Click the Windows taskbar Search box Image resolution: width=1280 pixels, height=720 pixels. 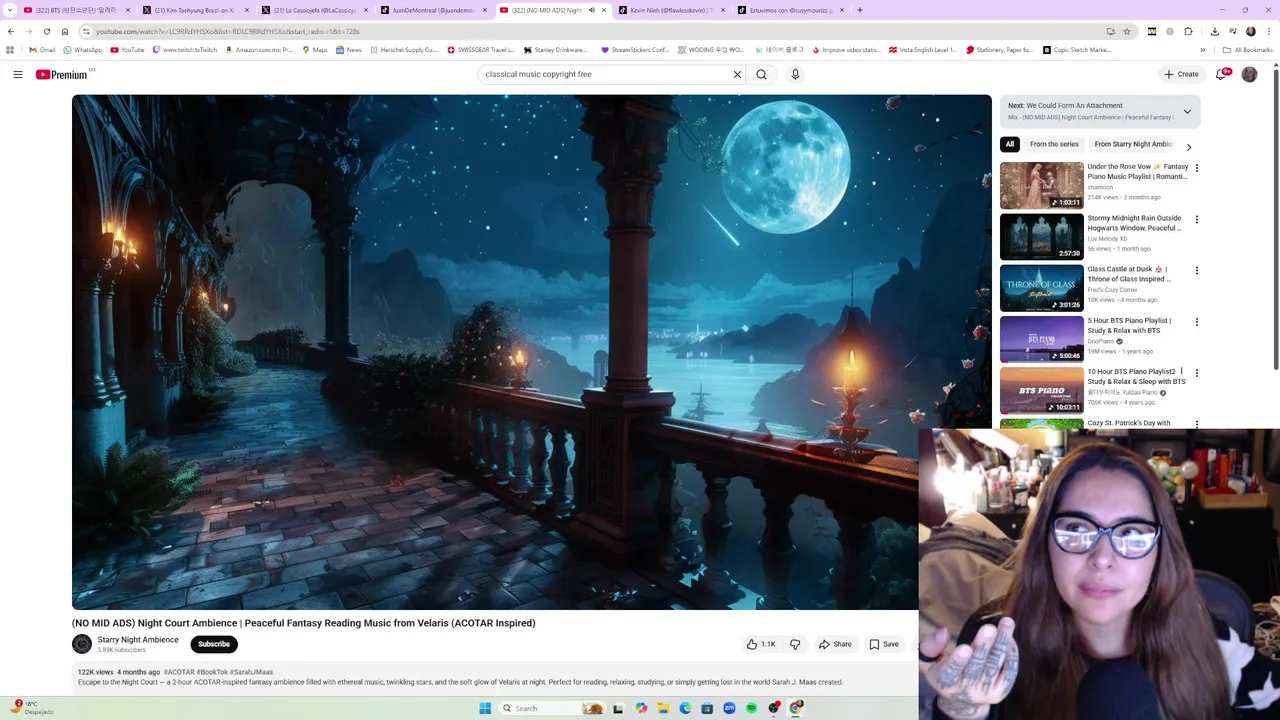coord(551,708)
